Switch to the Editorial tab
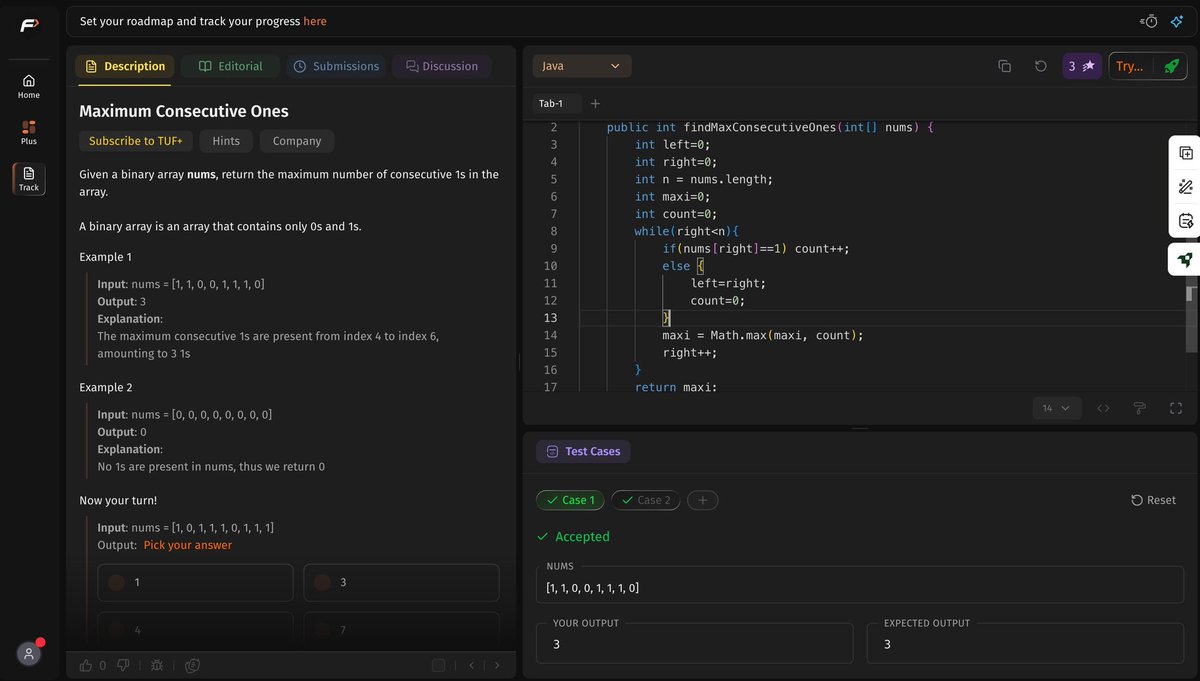Screen dimensions: 1200x681 [231, 66]
